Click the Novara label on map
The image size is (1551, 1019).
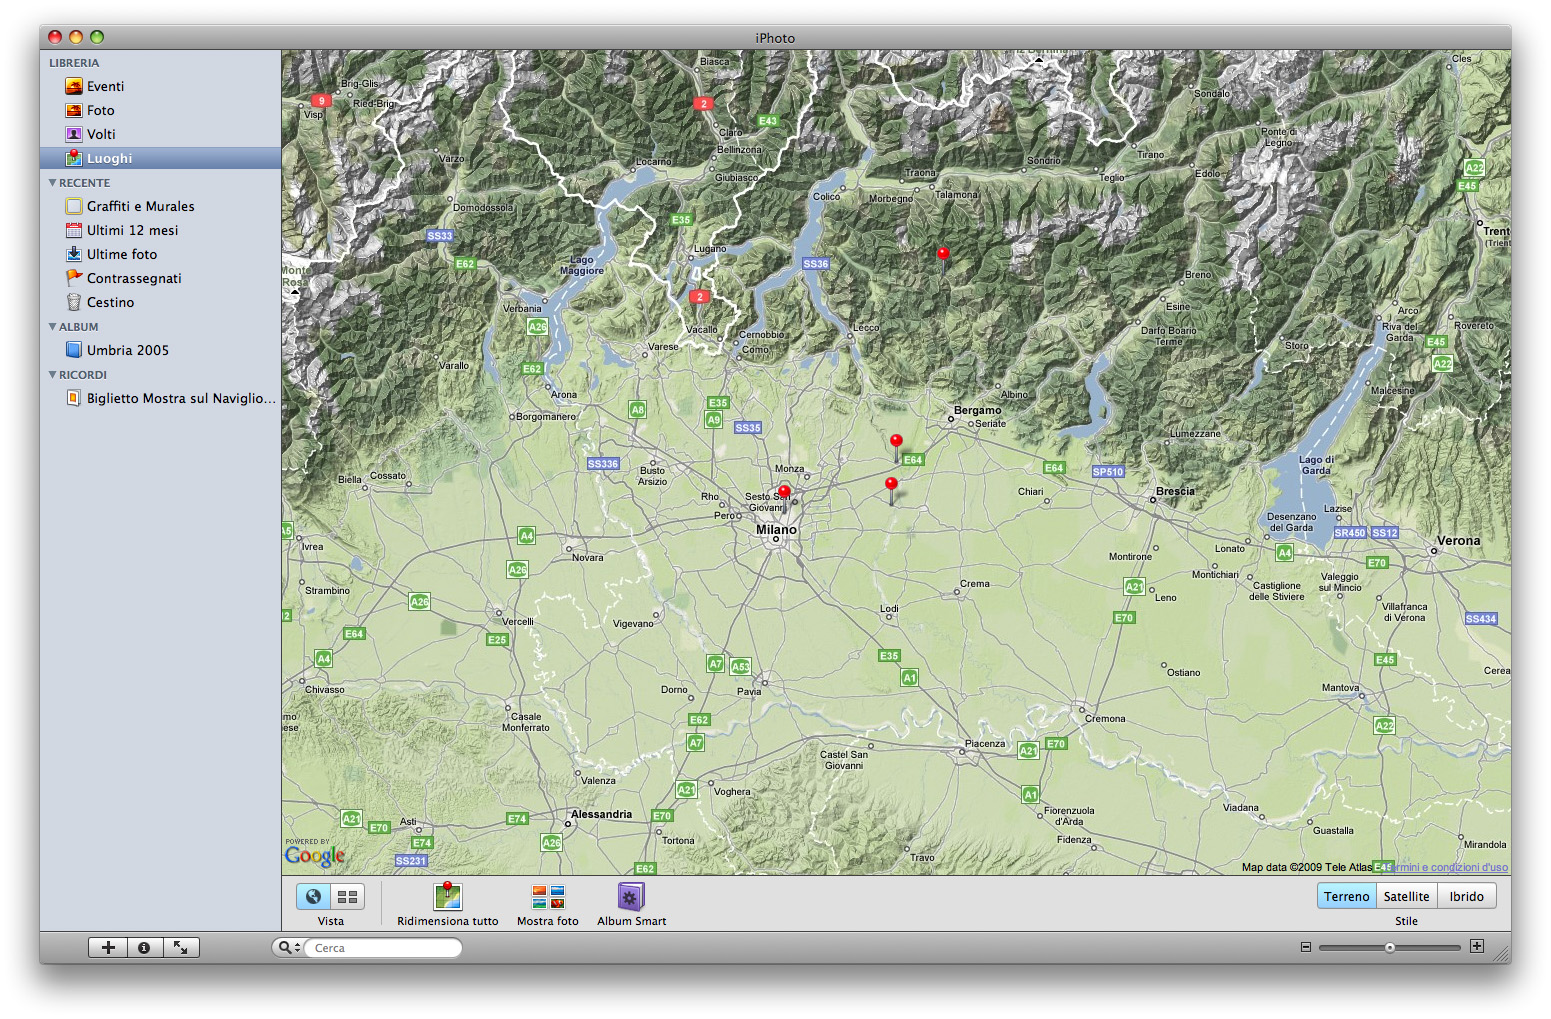(x=588, y=557)
